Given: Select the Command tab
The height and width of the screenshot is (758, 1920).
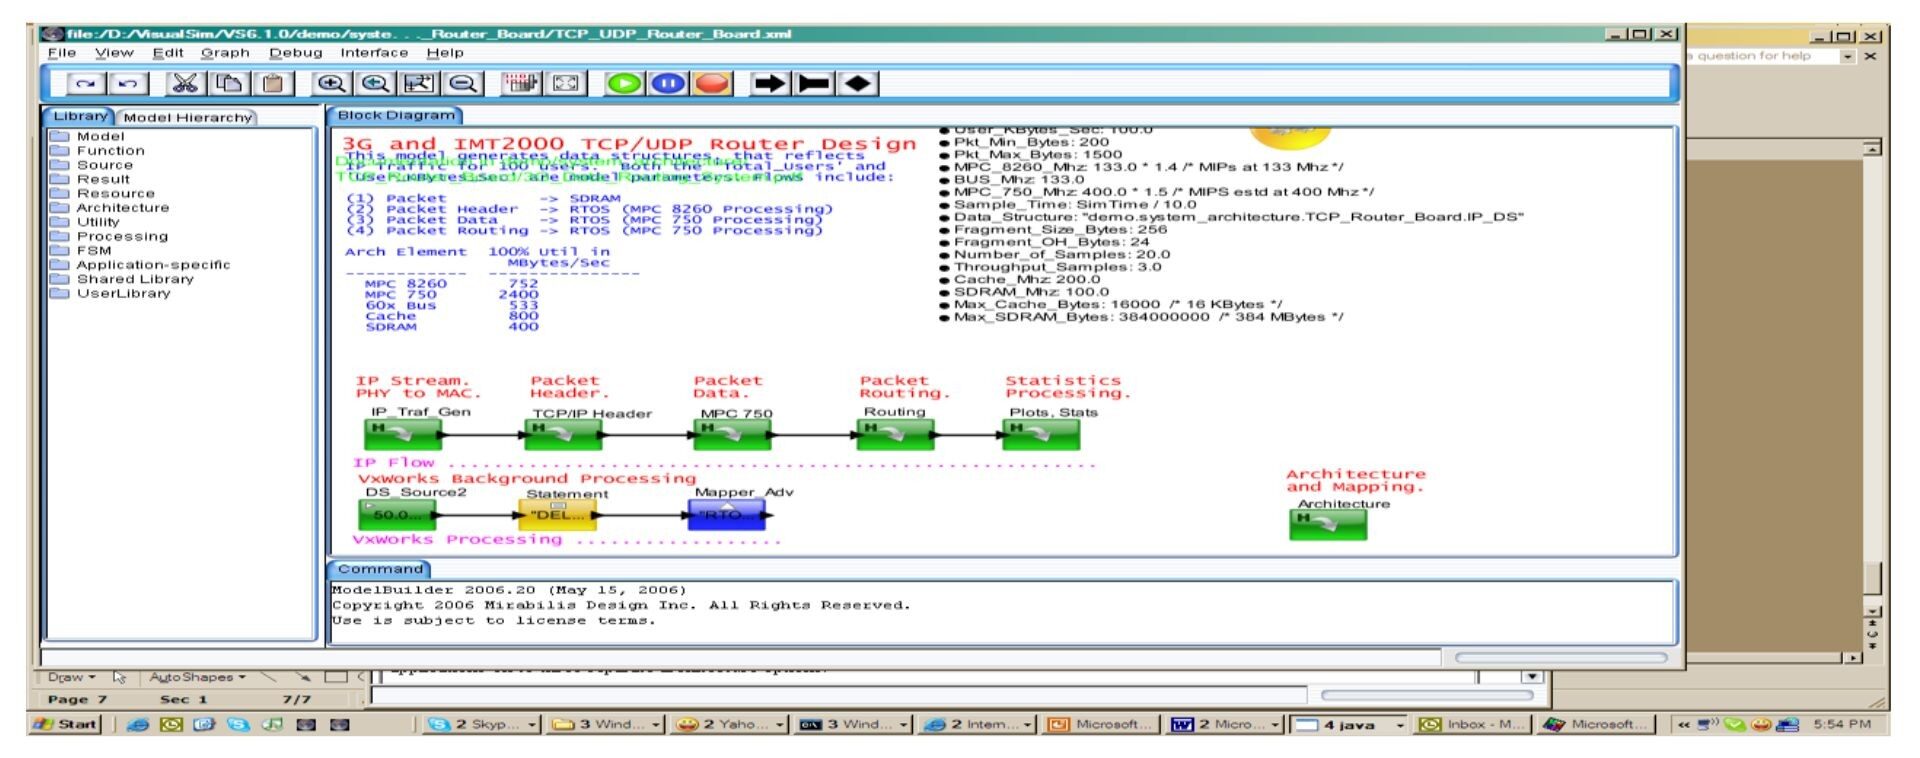Looking at the screenshot, I should 380,569.
